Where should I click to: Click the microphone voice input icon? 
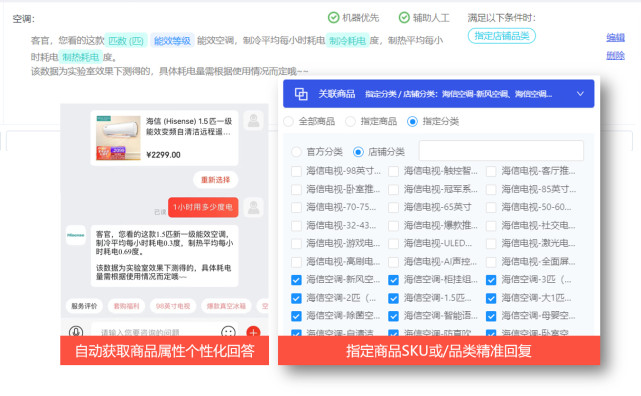(76, 331)
